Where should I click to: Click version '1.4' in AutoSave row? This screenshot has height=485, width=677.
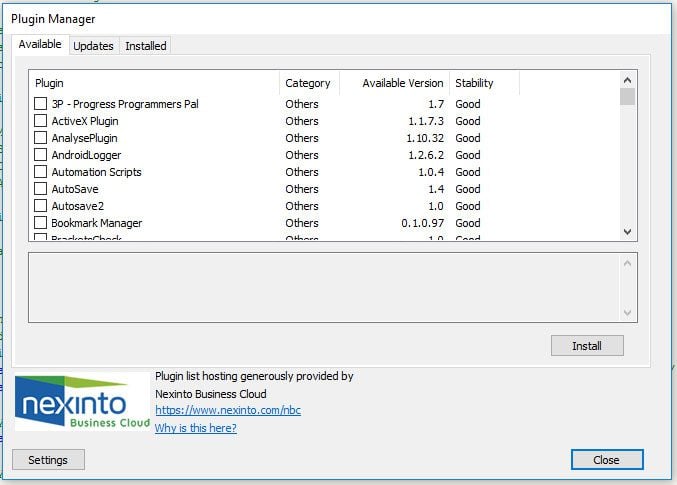tap(436, 189)
